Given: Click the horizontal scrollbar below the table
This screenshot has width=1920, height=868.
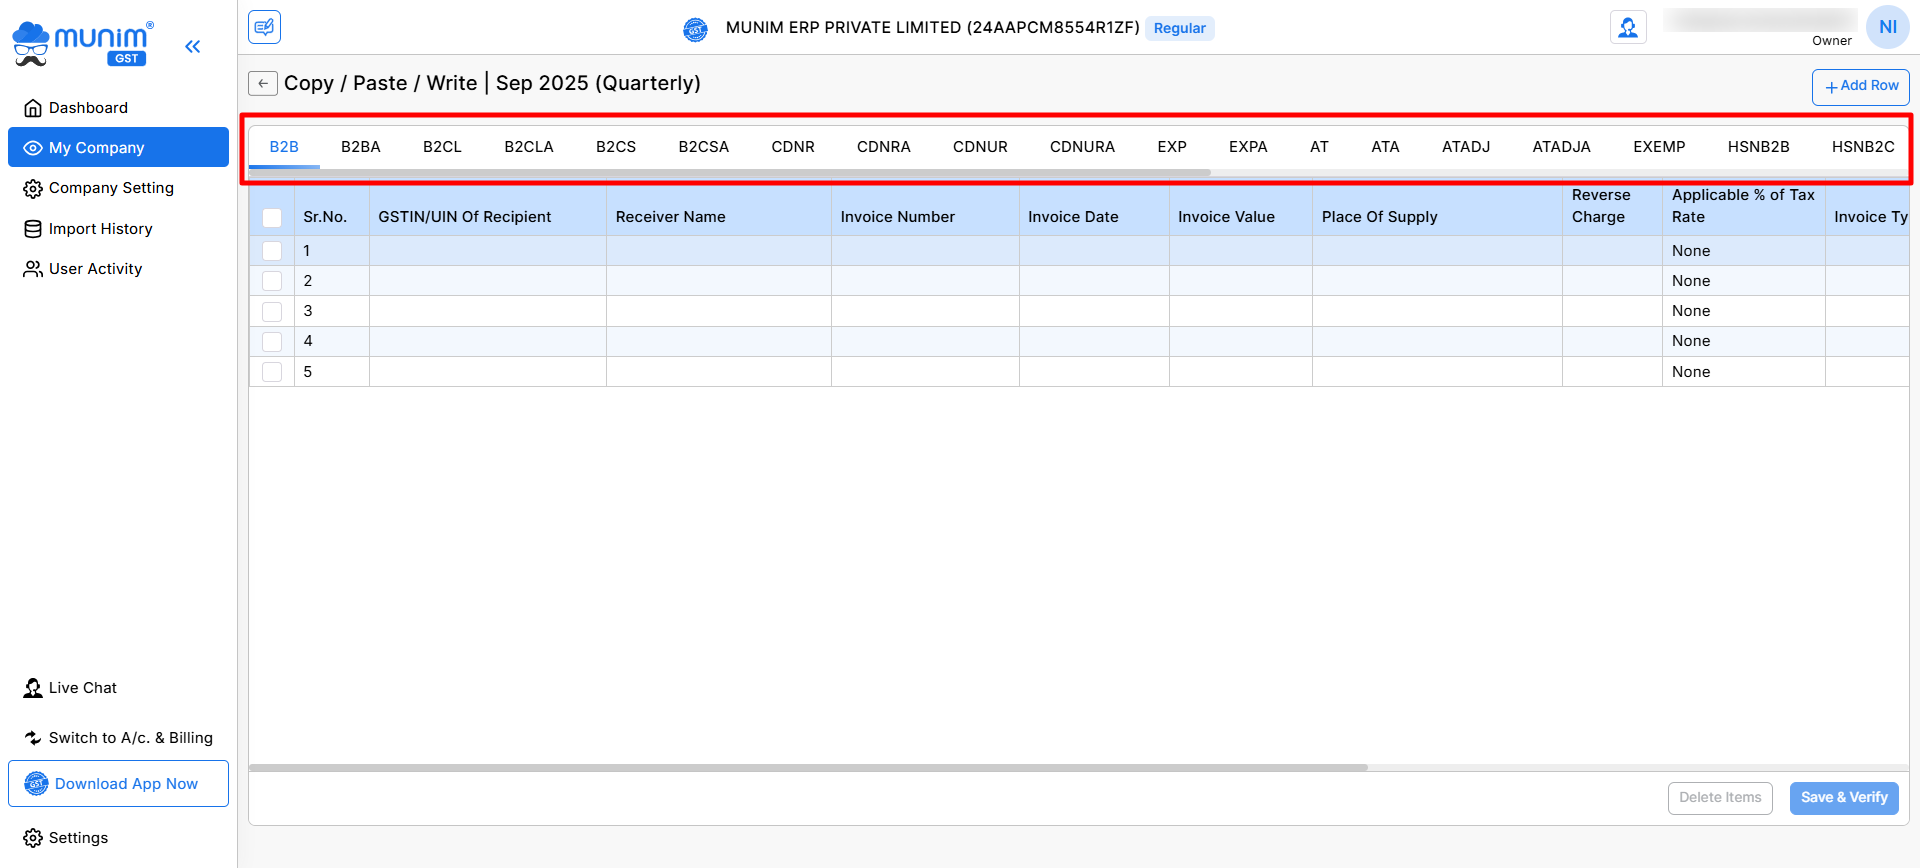Looking at the screenshot, I should (x=808, y=768).
